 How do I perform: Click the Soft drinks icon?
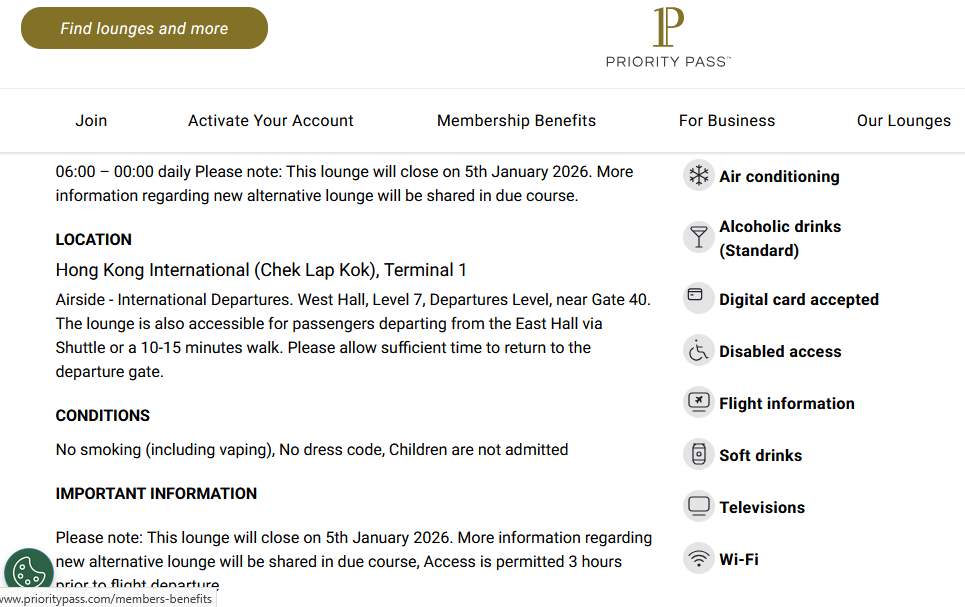point(698,454)
